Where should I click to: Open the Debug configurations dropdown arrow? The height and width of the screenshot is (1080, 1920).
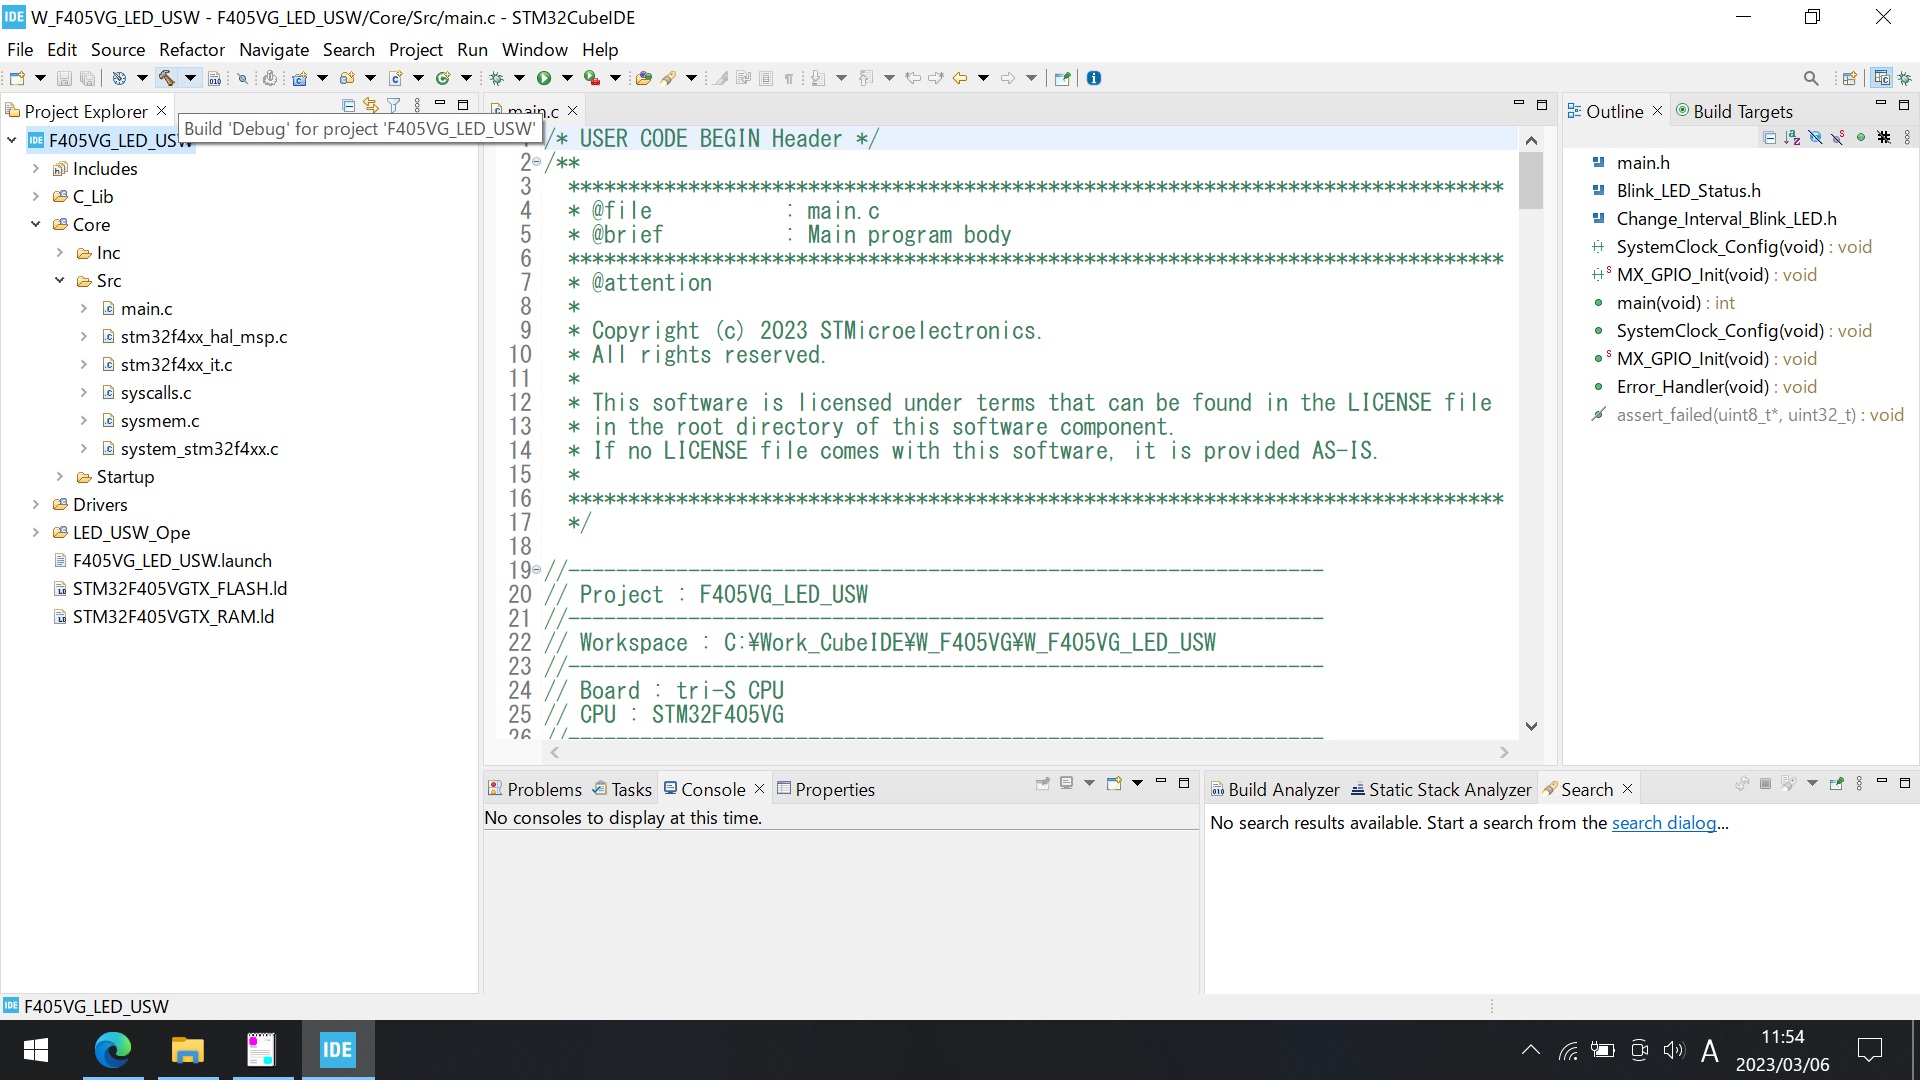(x=520, y=78)
